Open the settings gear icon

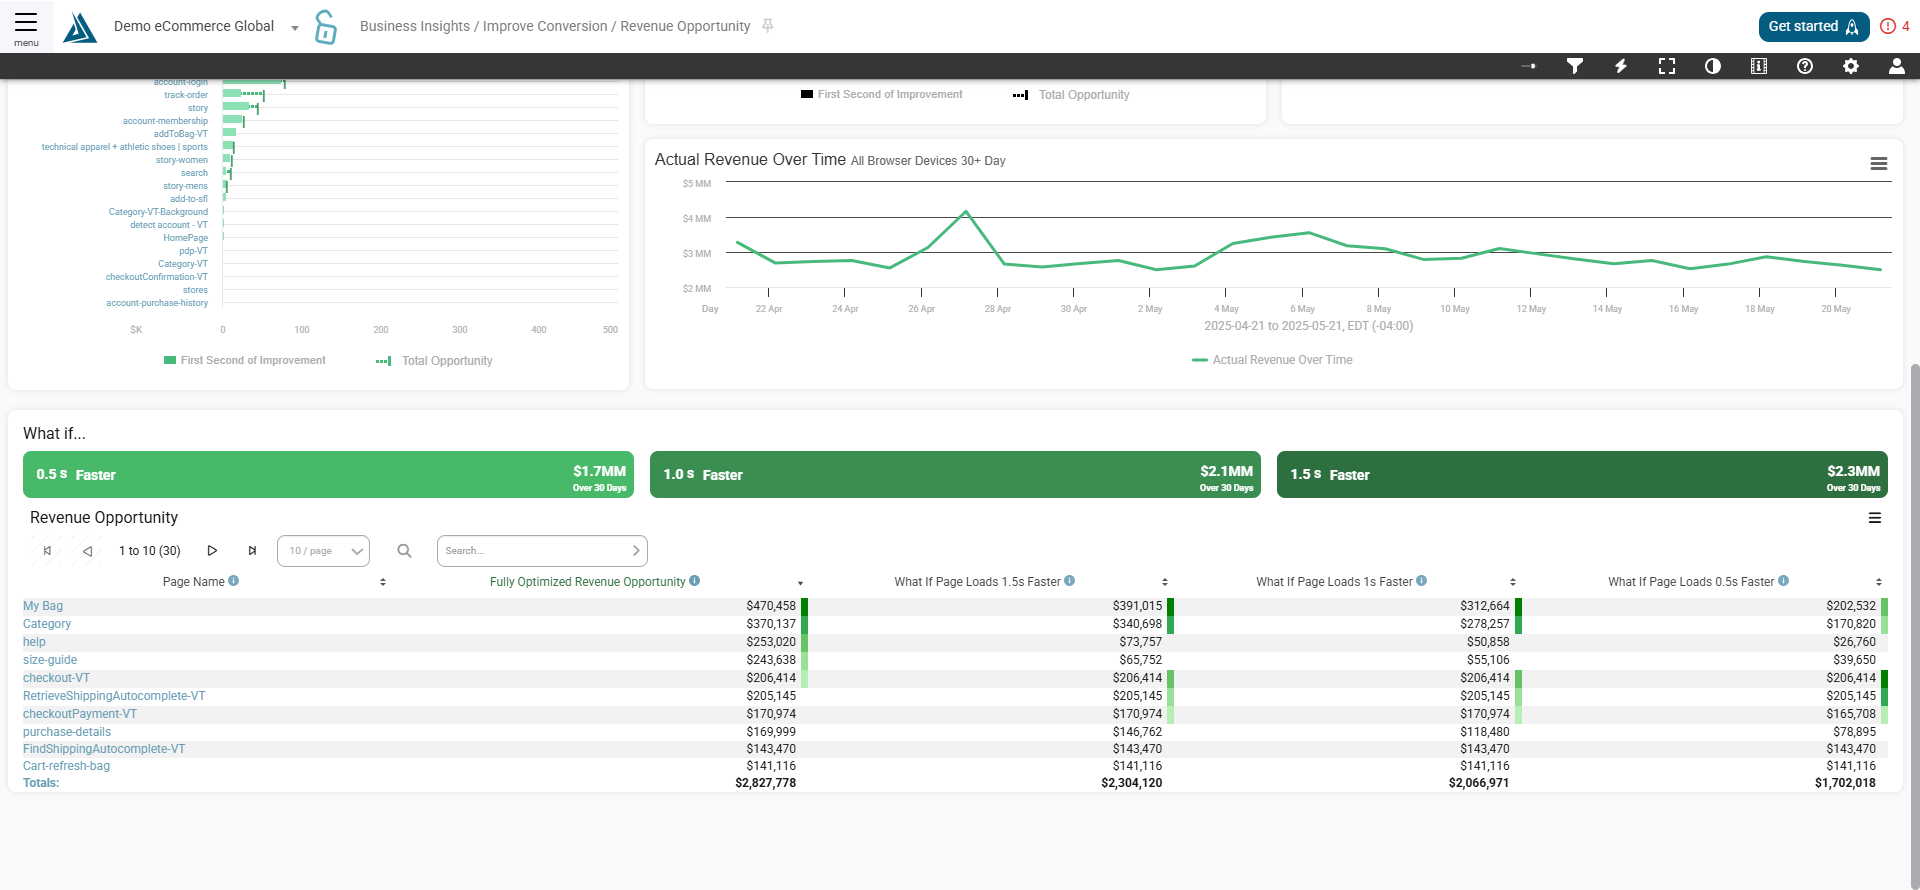coord(1851,66)
